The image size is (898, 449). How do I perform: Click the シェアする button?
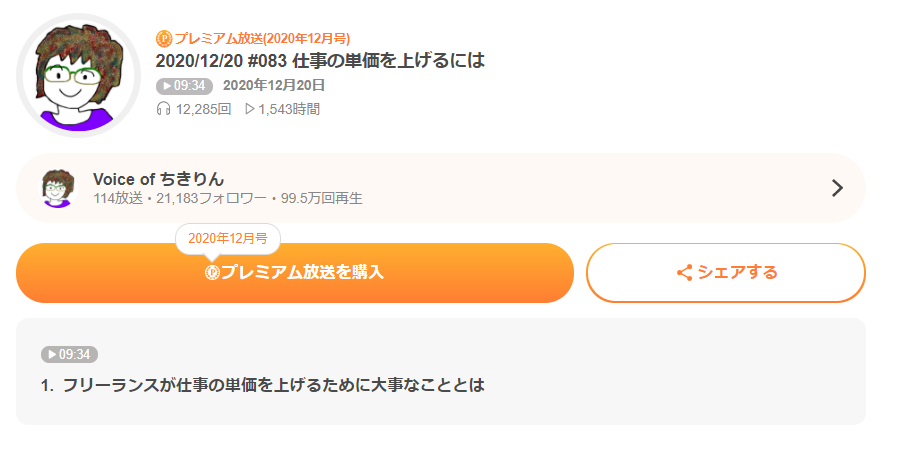(x=726, y=273)
